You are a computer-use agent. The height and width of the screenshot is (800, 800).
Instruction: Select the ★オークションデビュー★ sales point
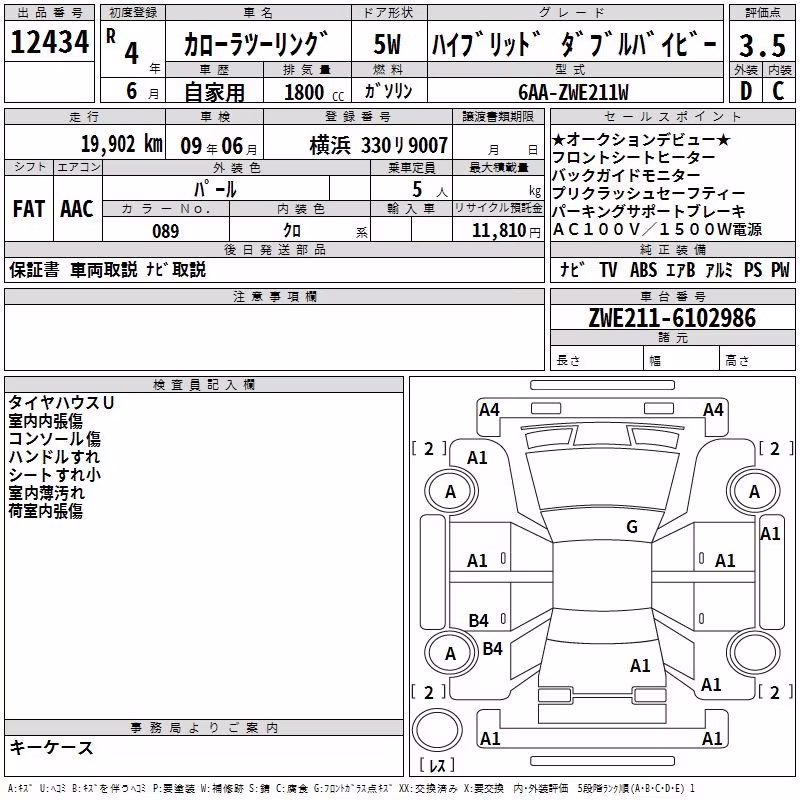tap(641, 139)
